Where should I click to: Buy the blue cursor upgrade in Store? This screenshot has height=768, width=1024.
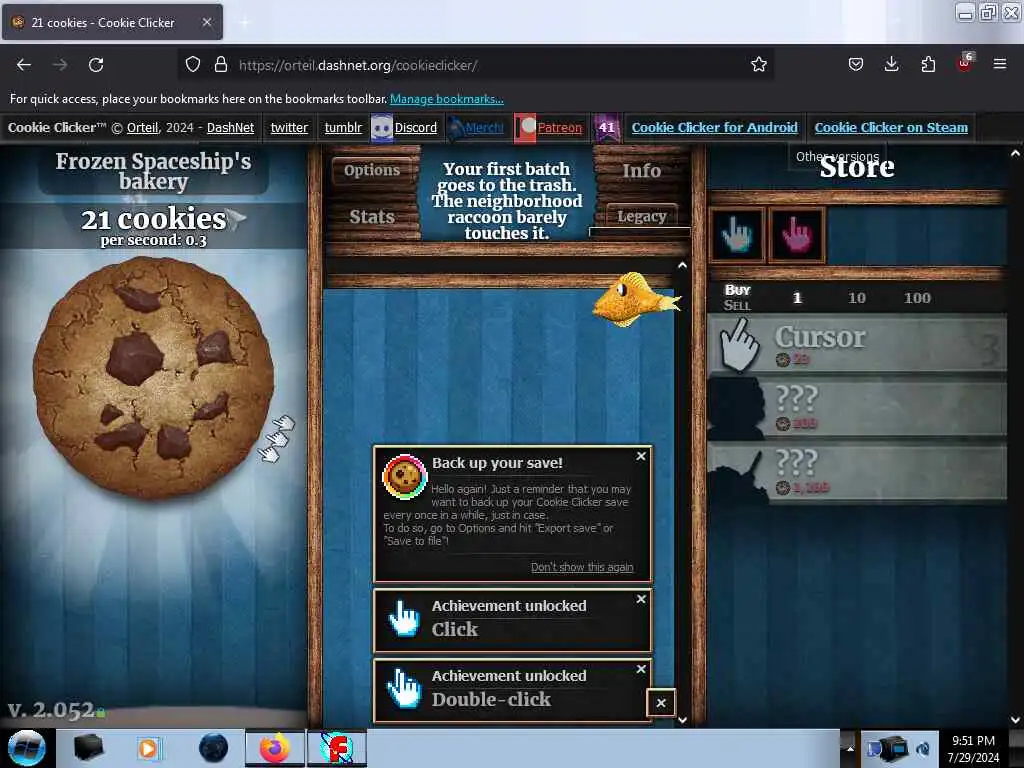coord(737,235)
